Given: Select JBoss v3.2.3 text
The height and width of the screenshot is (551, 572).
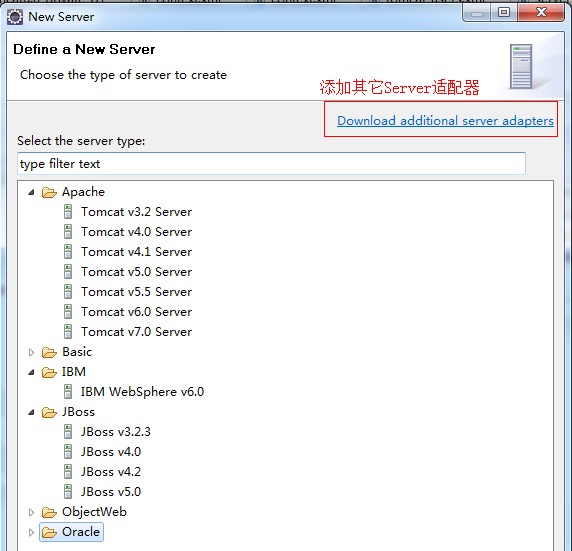Looking at the screenshot, I should tap(116, 432).
